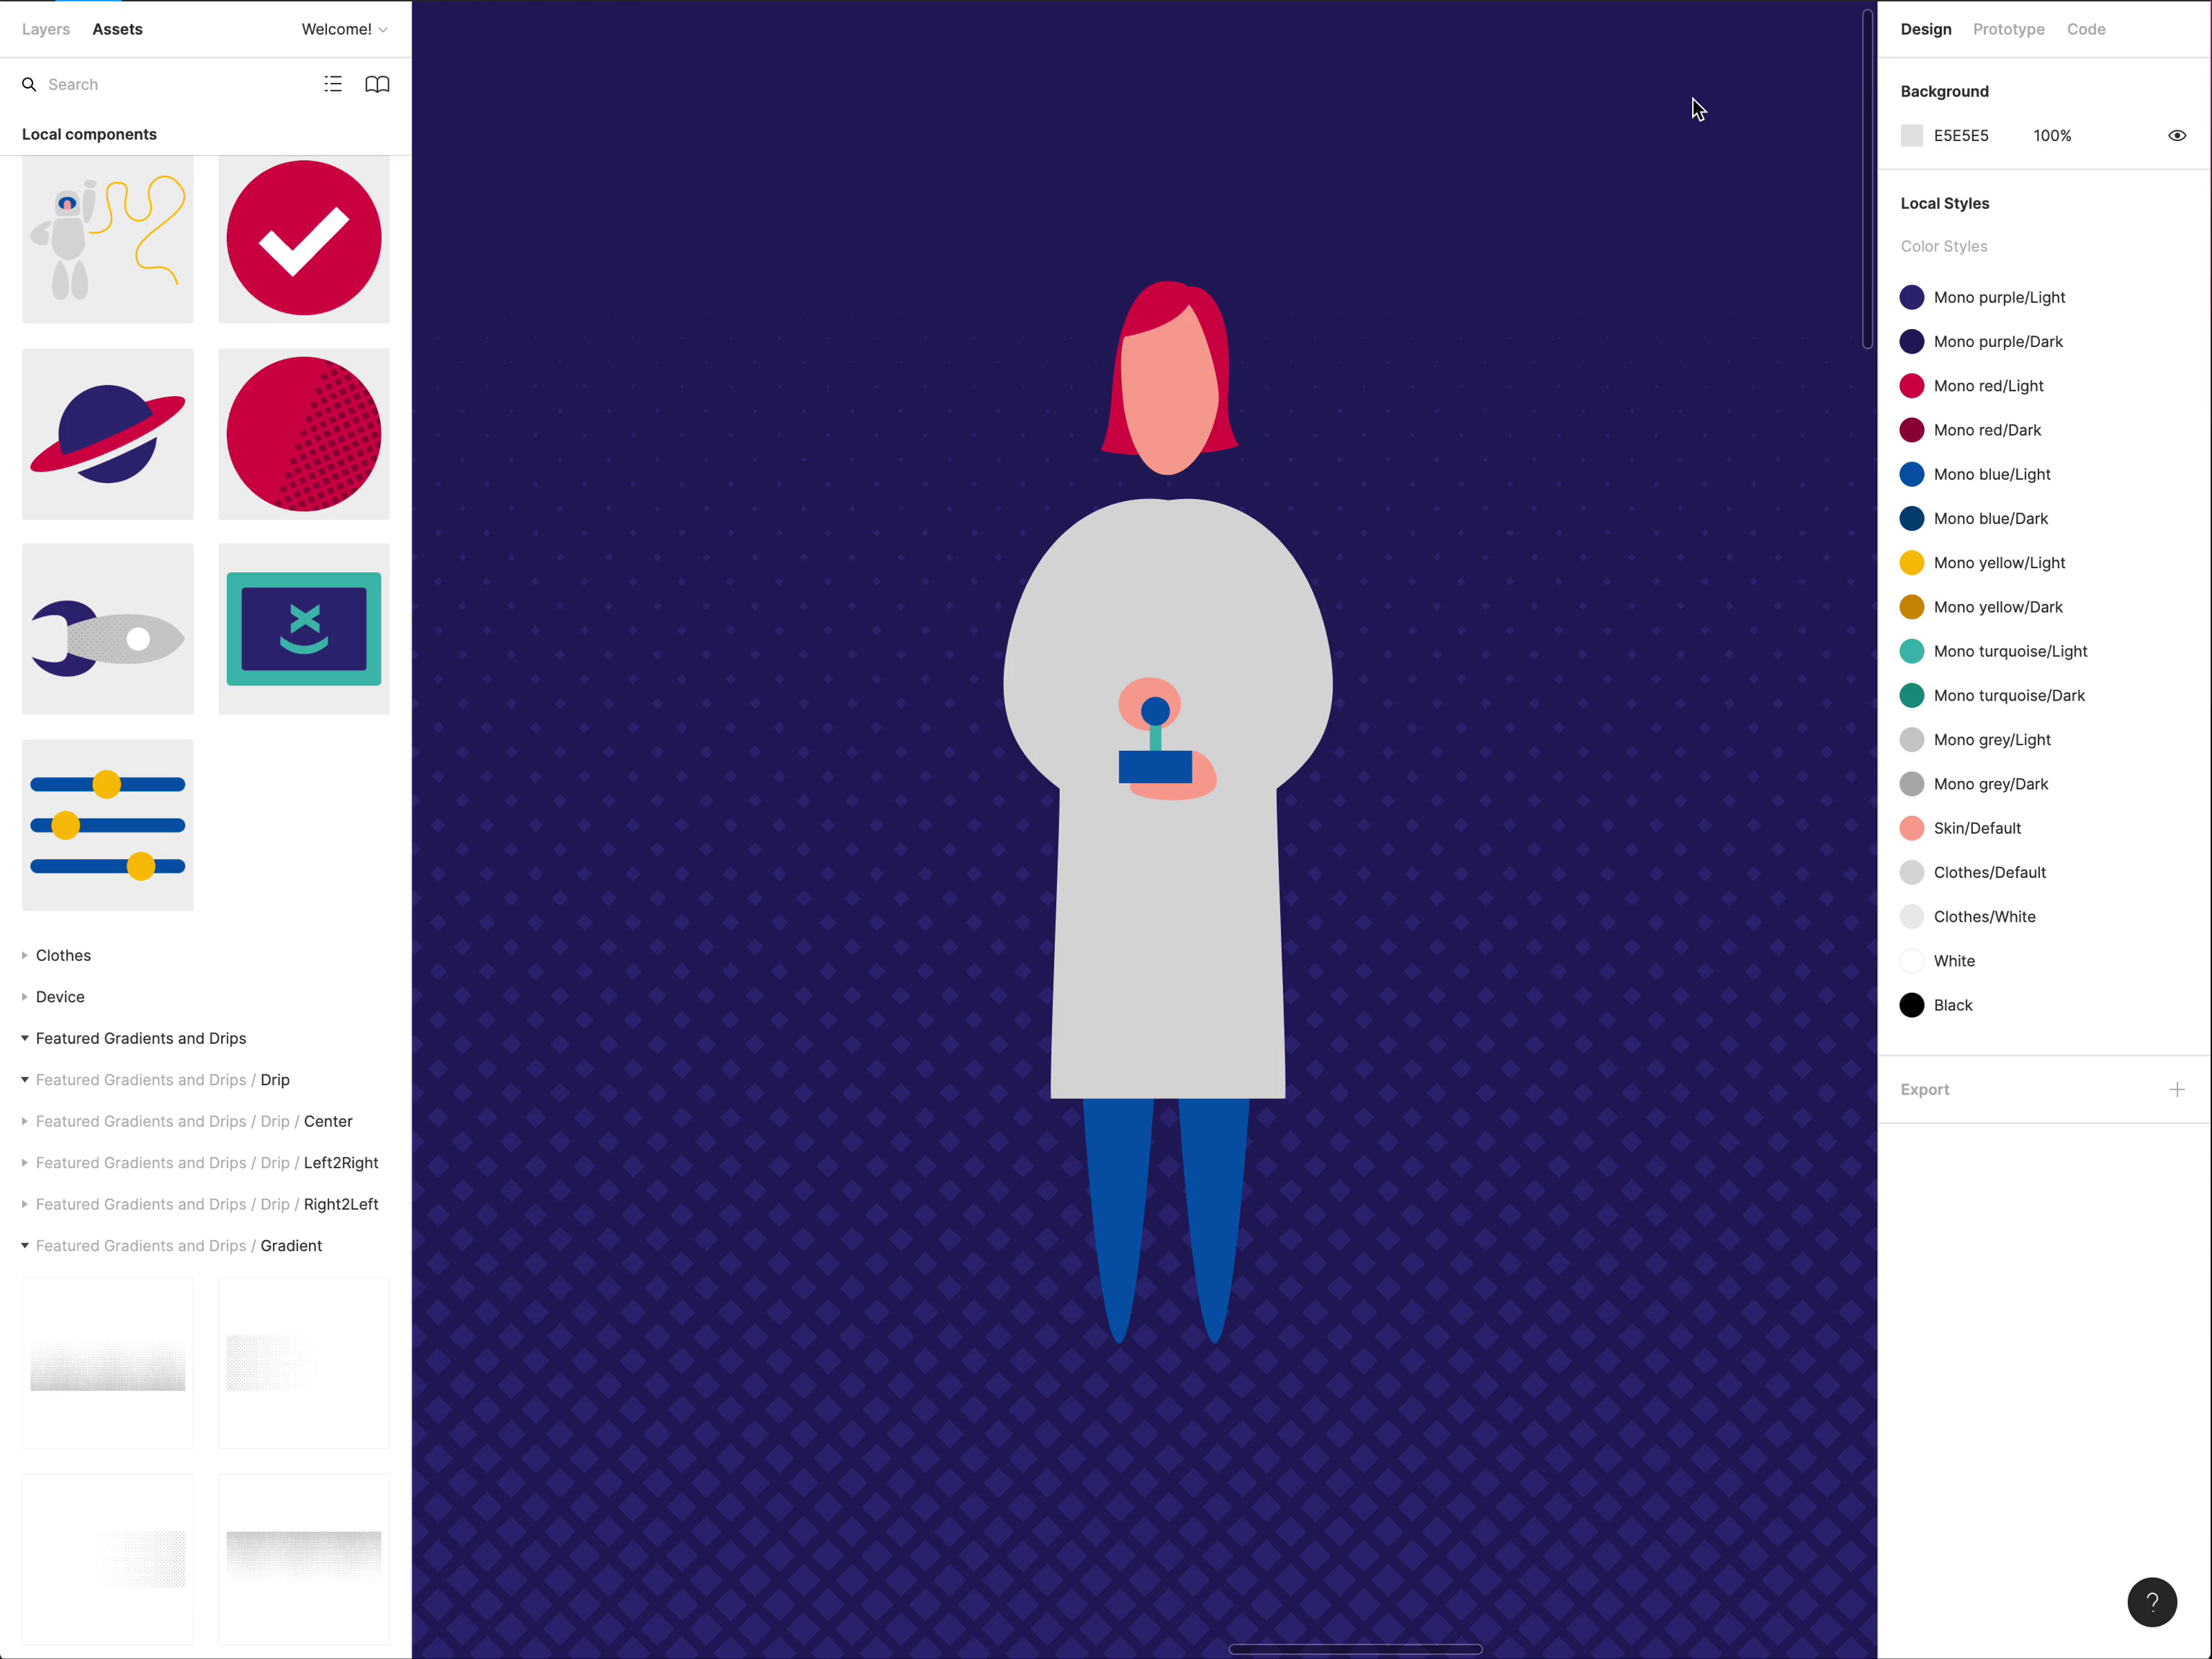The width and height of the screenshot is (2212, 1659).
Task: Select the ringed planet component thumbnail
Action: click(108, 434)
